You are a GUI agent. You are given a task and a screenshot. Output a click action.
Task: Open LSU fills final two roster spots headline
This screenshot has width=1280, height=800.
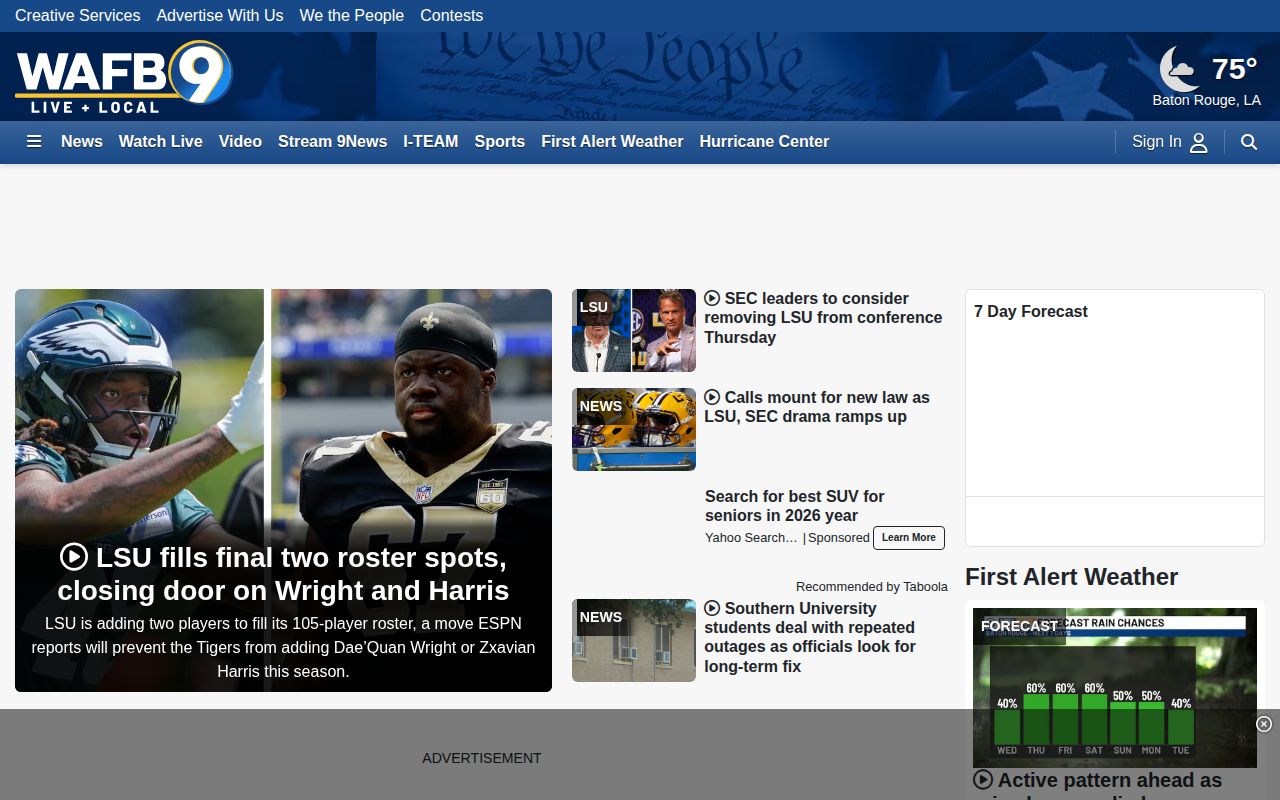click(x=283, y=574)
